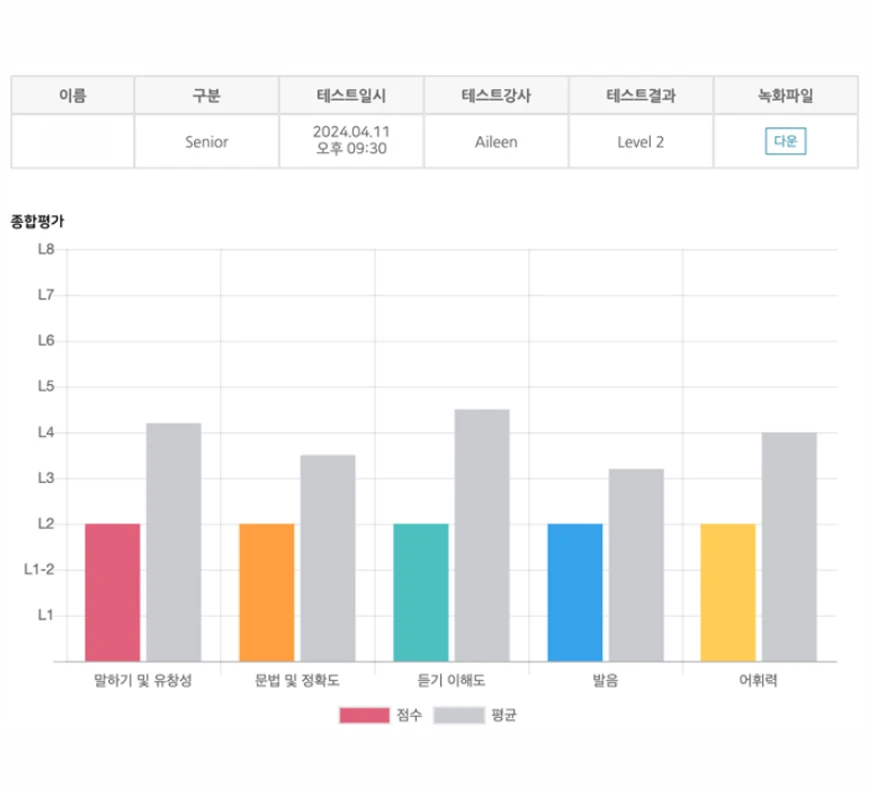Click the teal 듣기 이해도 score bar

point(421,592)
